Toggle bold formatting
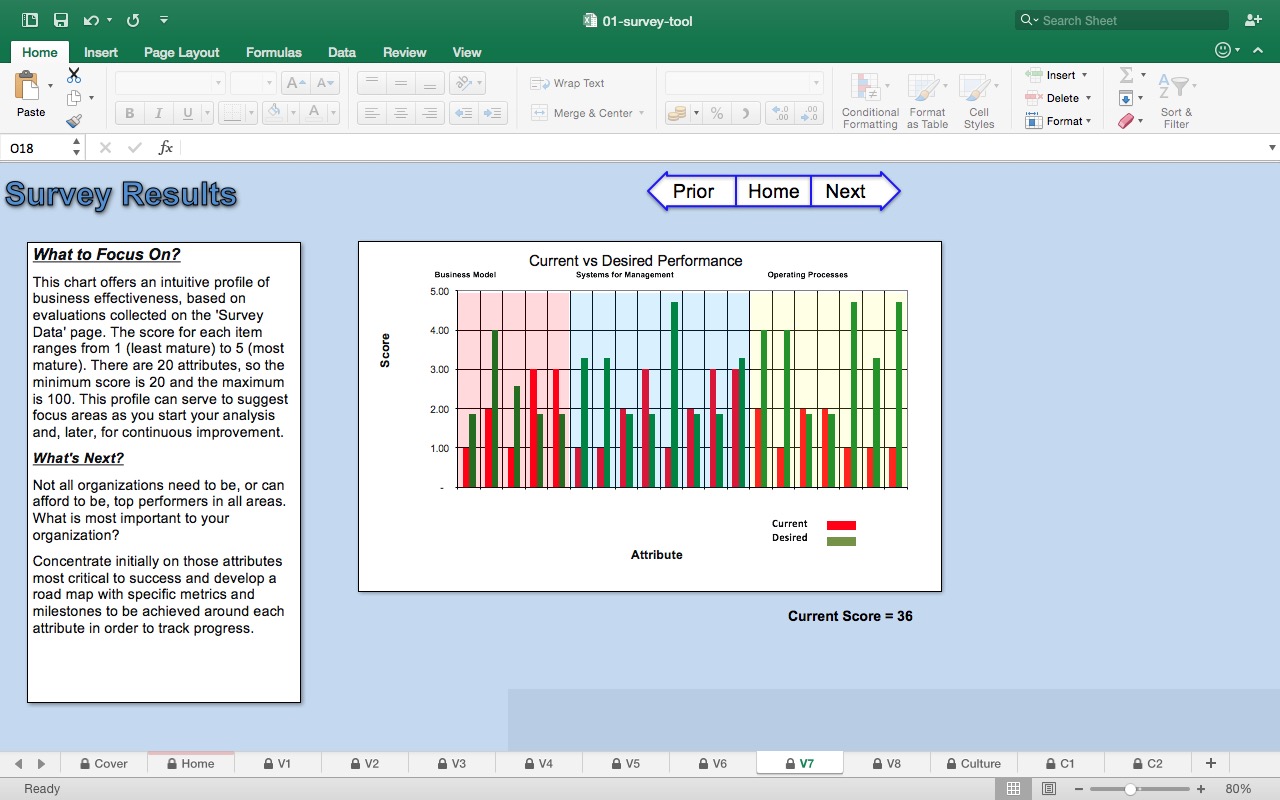The height and width of the screenshot is (800, 1280). [128, 113]
